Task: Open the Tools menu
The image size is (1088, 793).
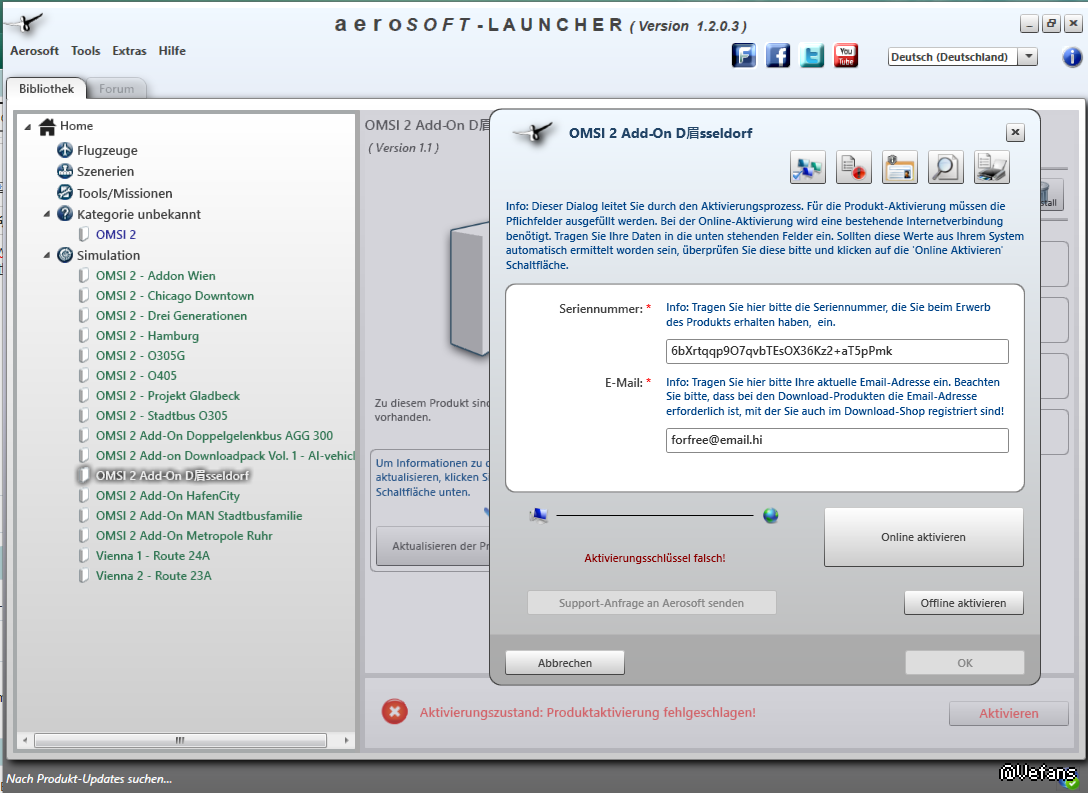Action: pyautogui.click(x=85, y=51)
